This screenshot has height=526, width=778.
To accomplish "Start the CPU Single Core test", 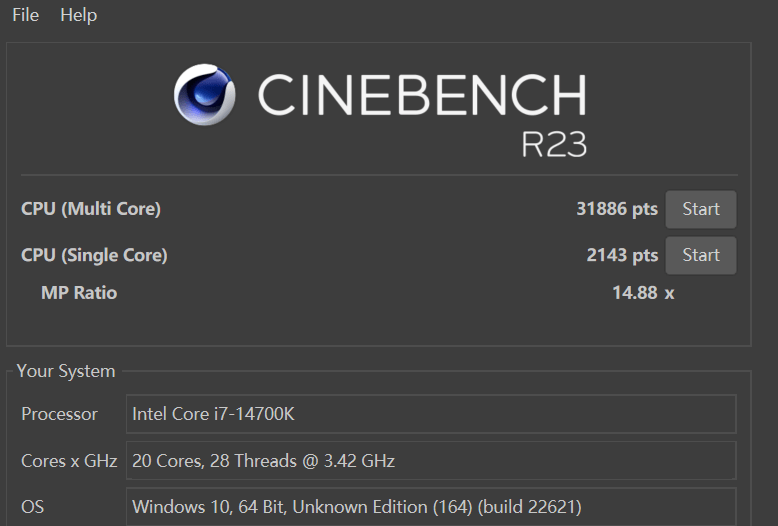I will [700, 255].
